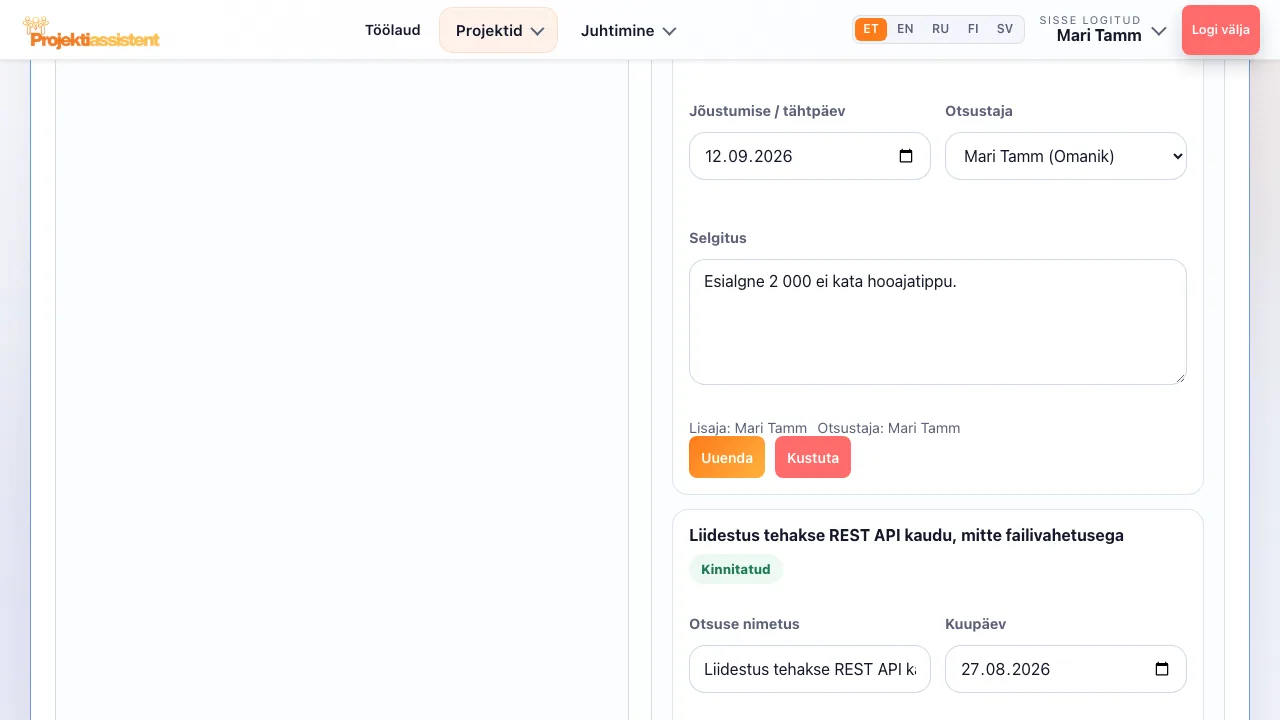Click the Uuenda button

pyautogui.click(x=727, y=457)
